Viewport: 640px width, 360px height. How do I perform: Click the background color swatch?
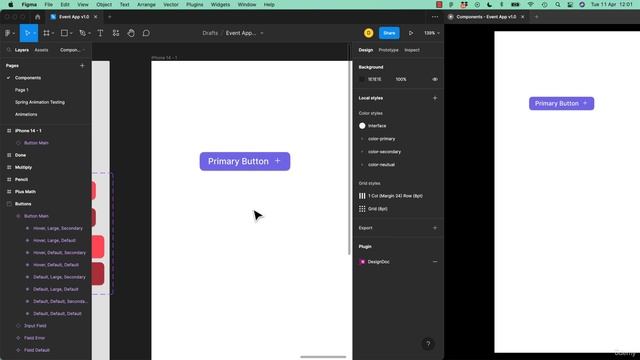coord(362,79)
